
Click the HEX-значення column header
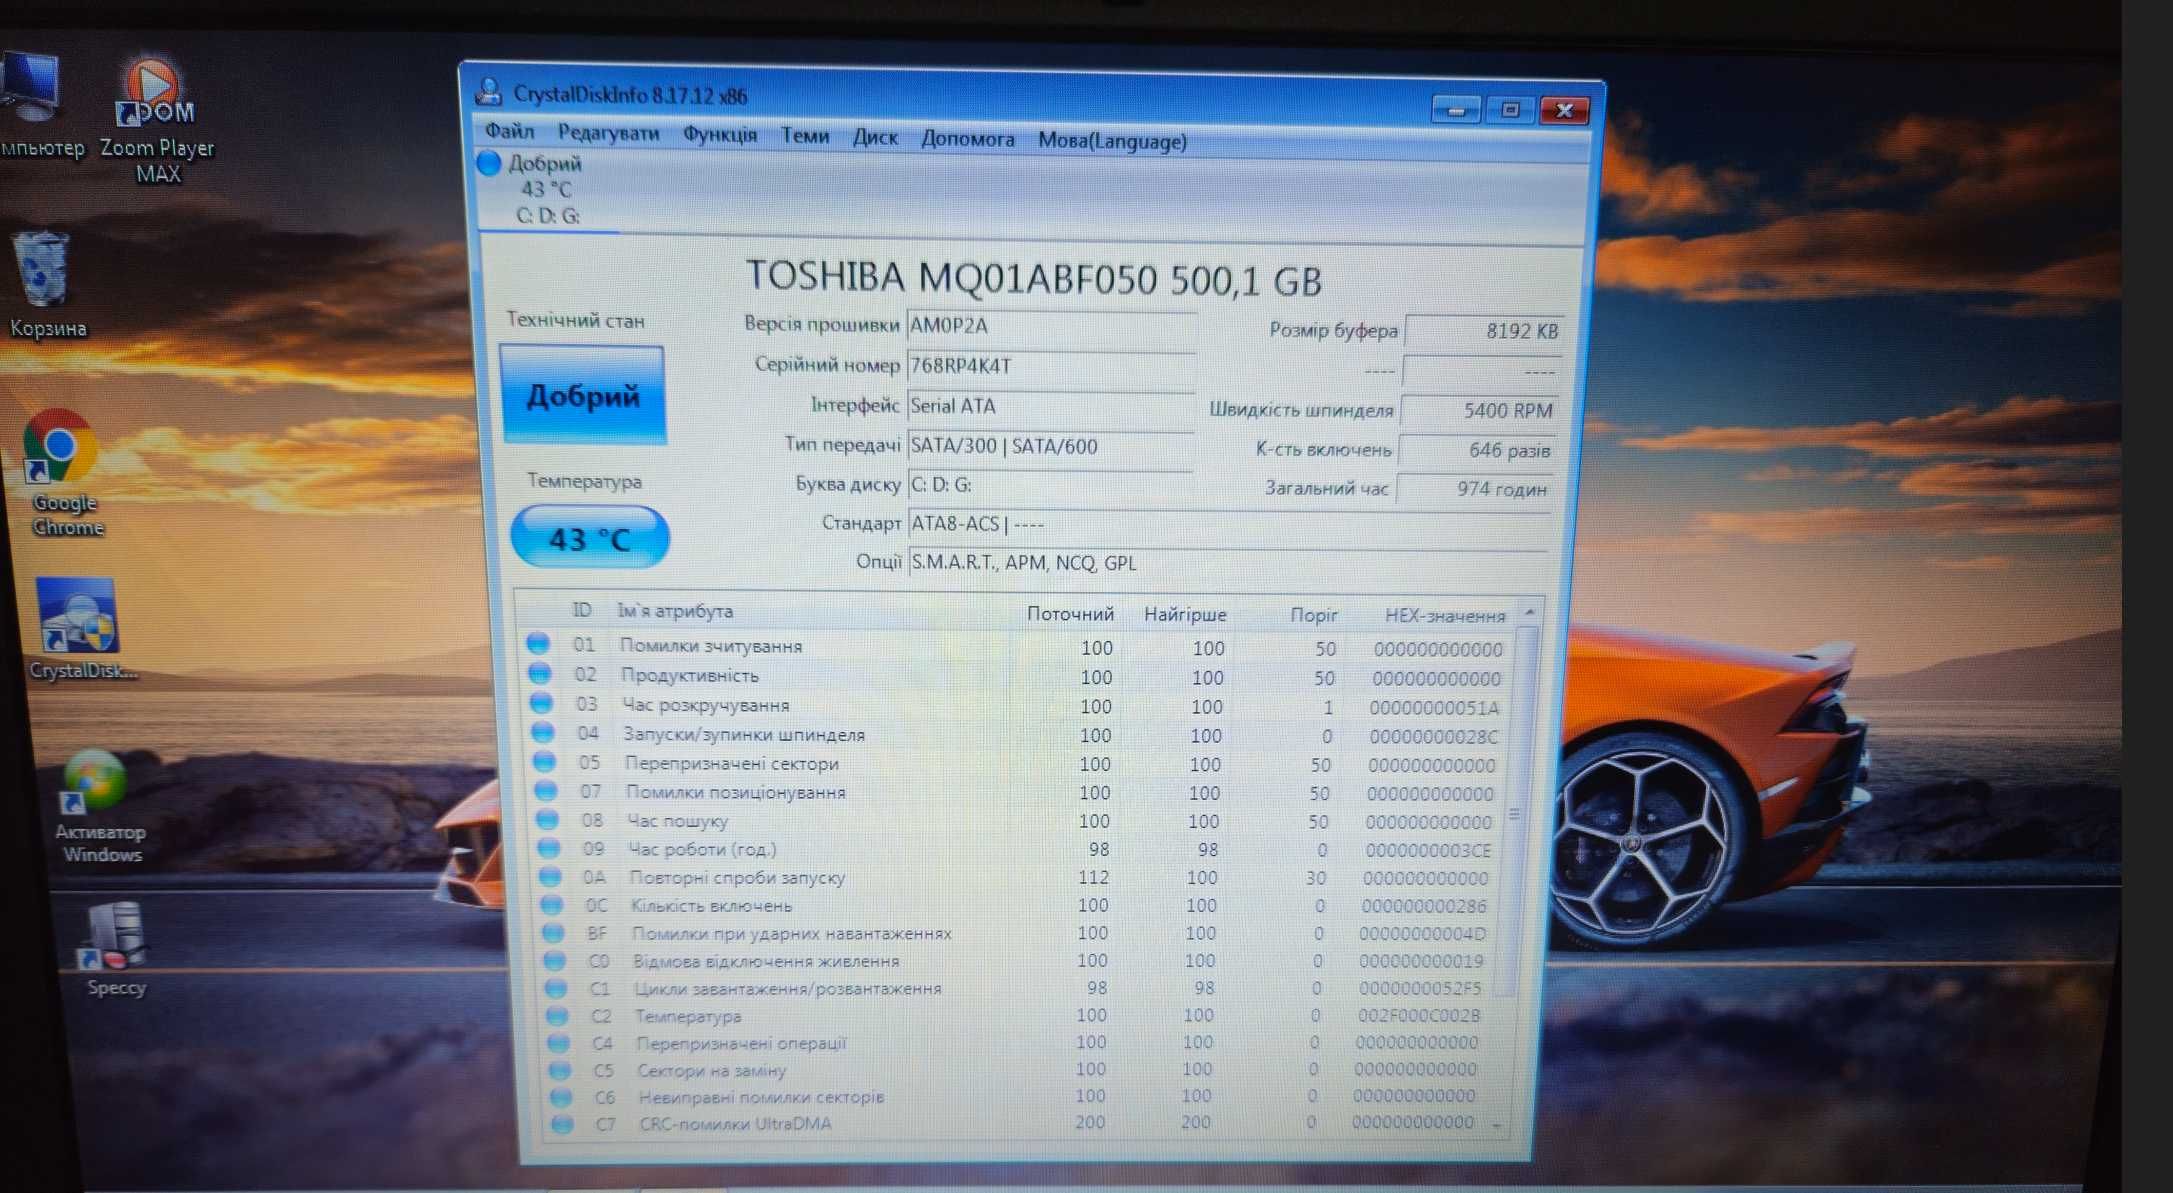point(1444,616)
